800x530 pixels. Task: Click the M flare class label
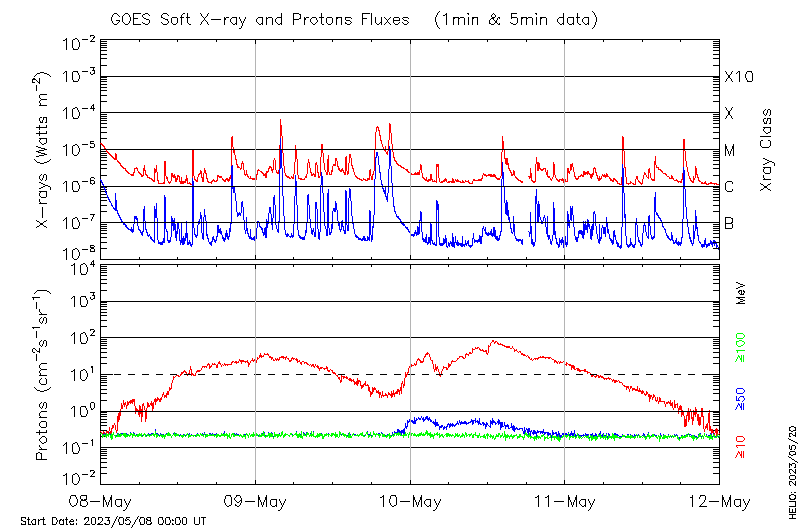coord(730,151)
